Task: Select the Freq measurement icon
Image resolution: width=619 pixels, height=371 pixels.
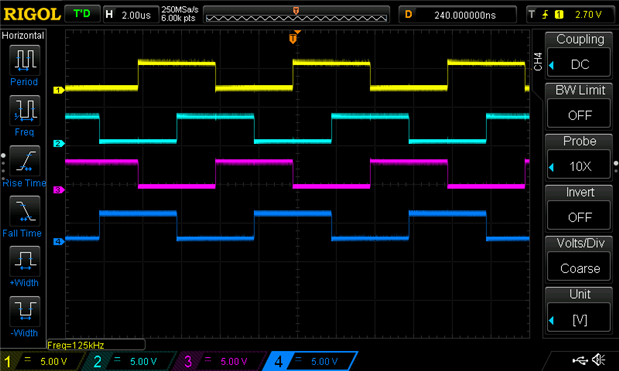Action: (24, 111)
